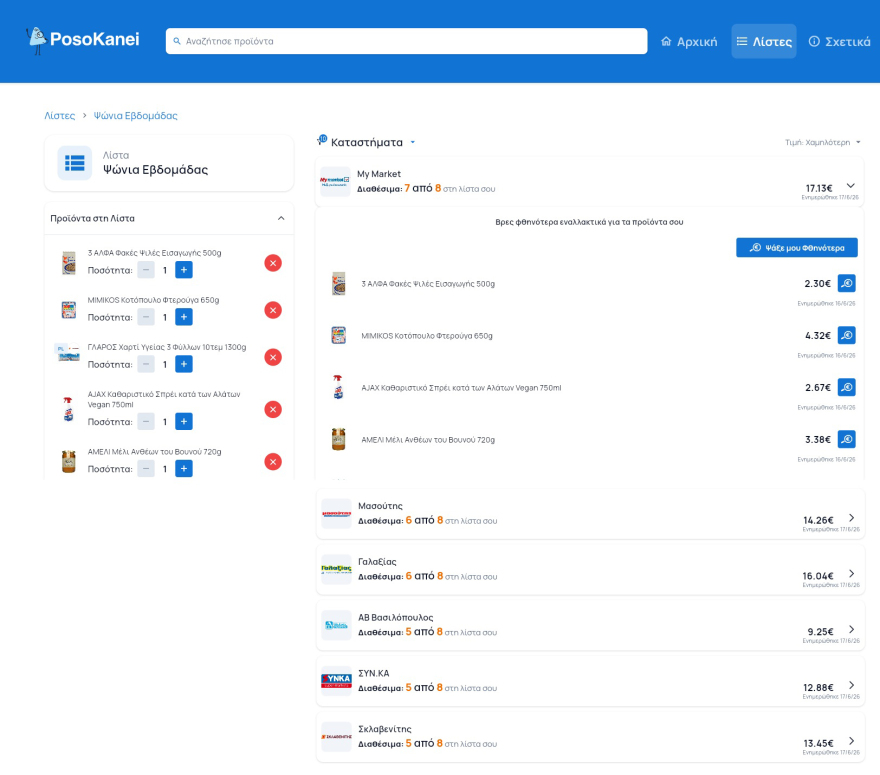Image resolution: width=880 pixels, height=775 pixels.
Task: Click the 9.25€ ΑΒ Βασιλόπουλος total
Action: (x=821, y=632)
